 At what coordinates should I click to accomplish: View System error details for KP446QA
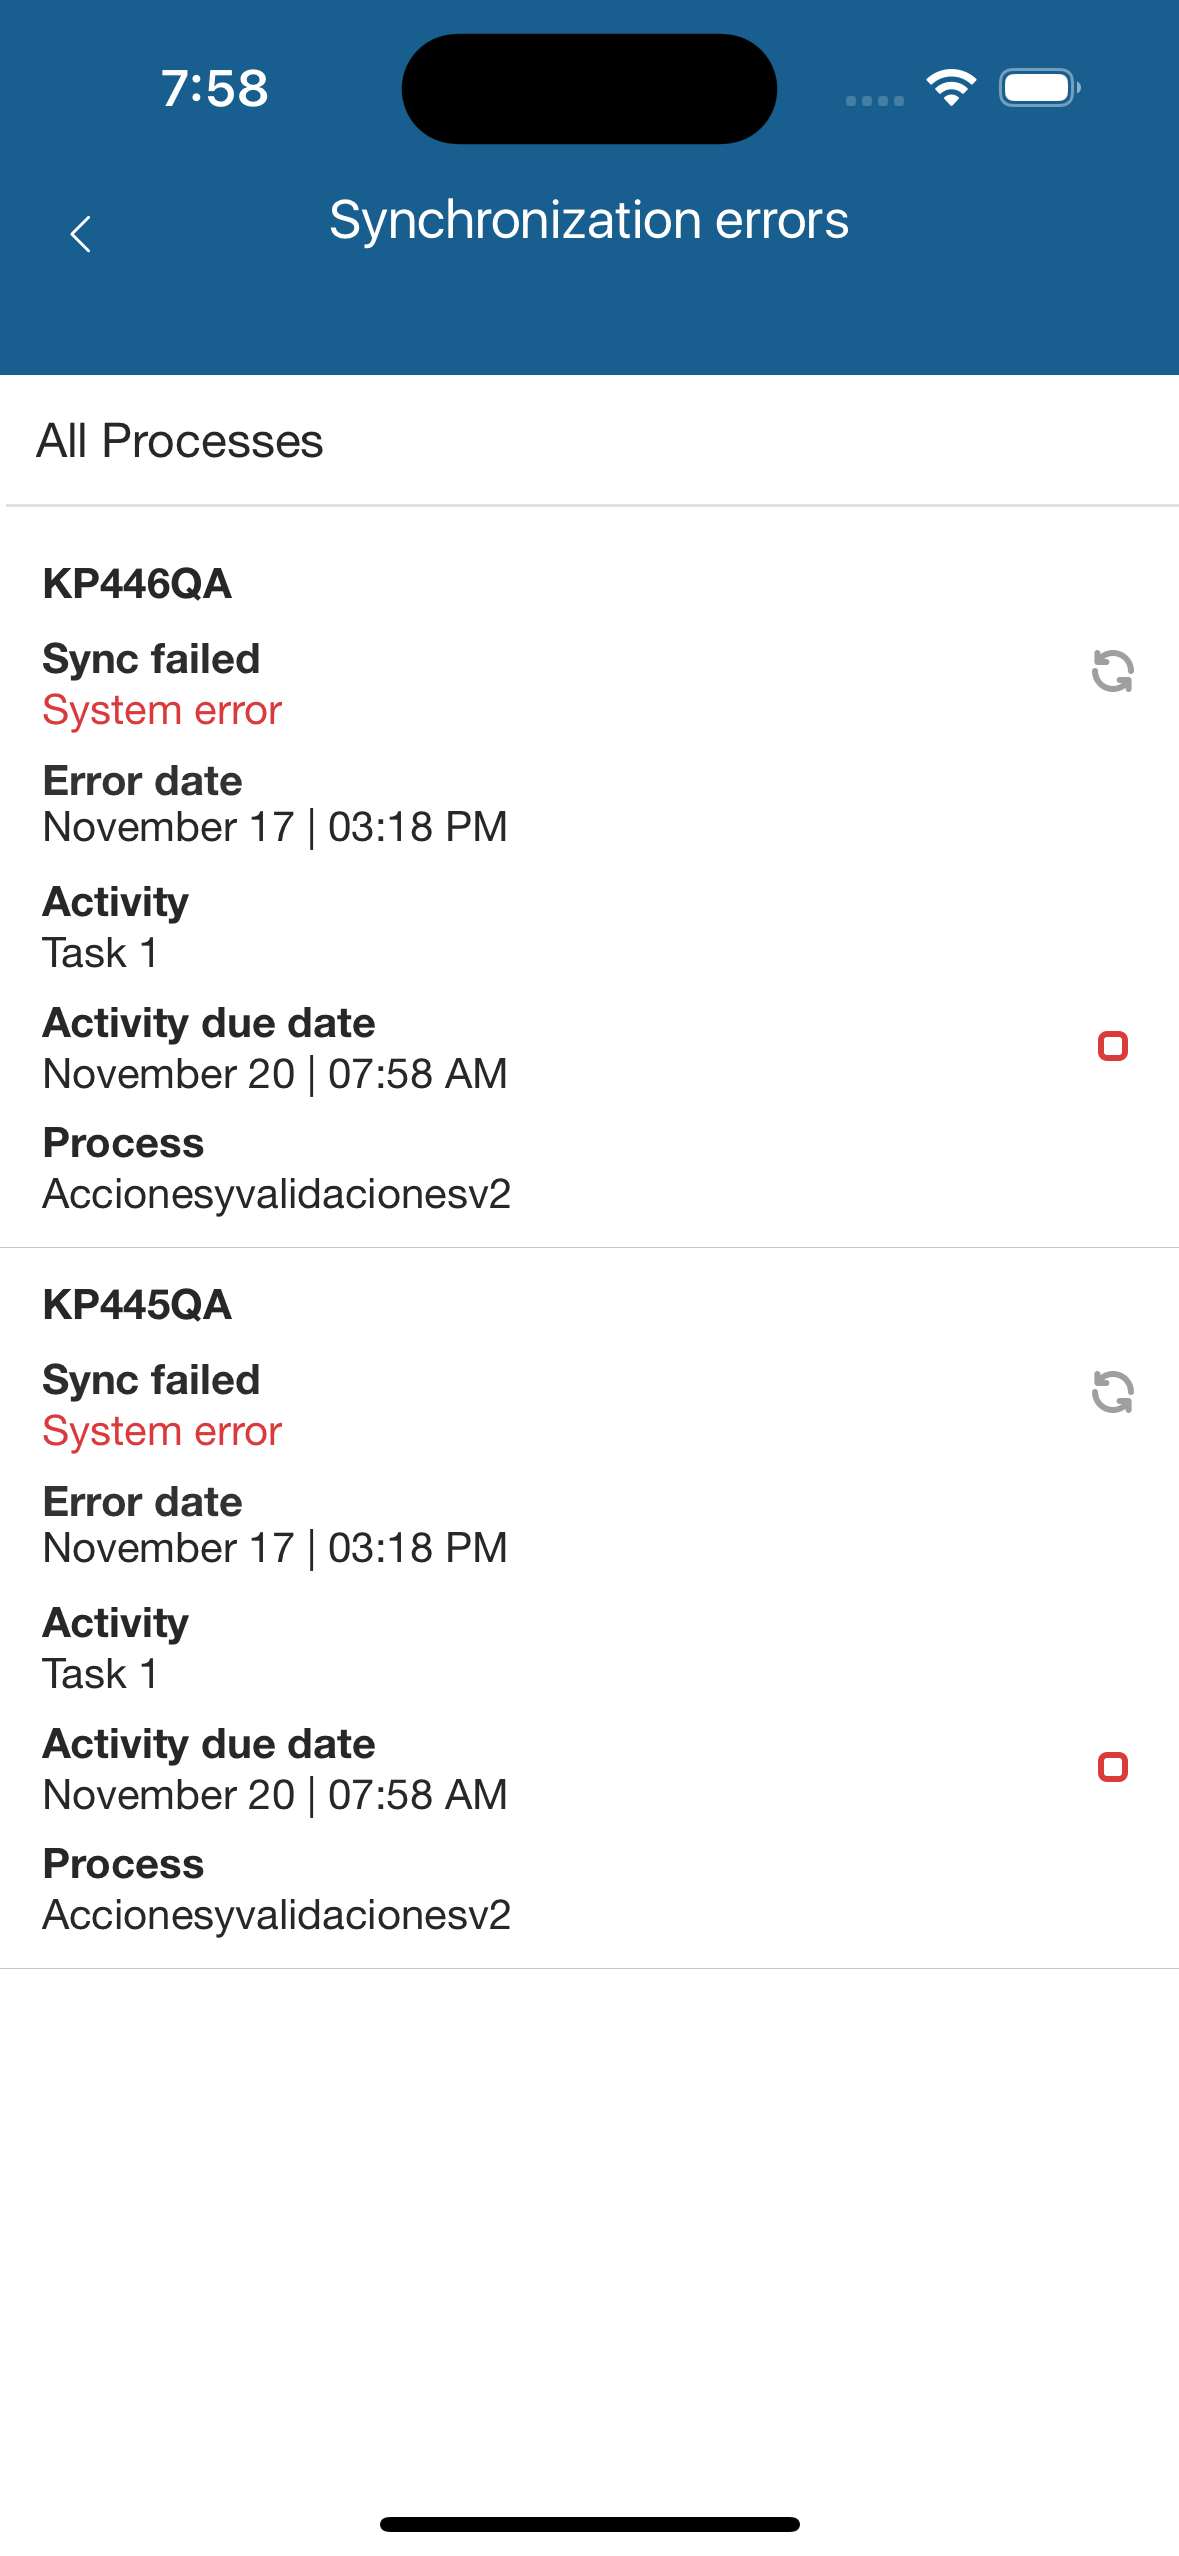[162, 711]
